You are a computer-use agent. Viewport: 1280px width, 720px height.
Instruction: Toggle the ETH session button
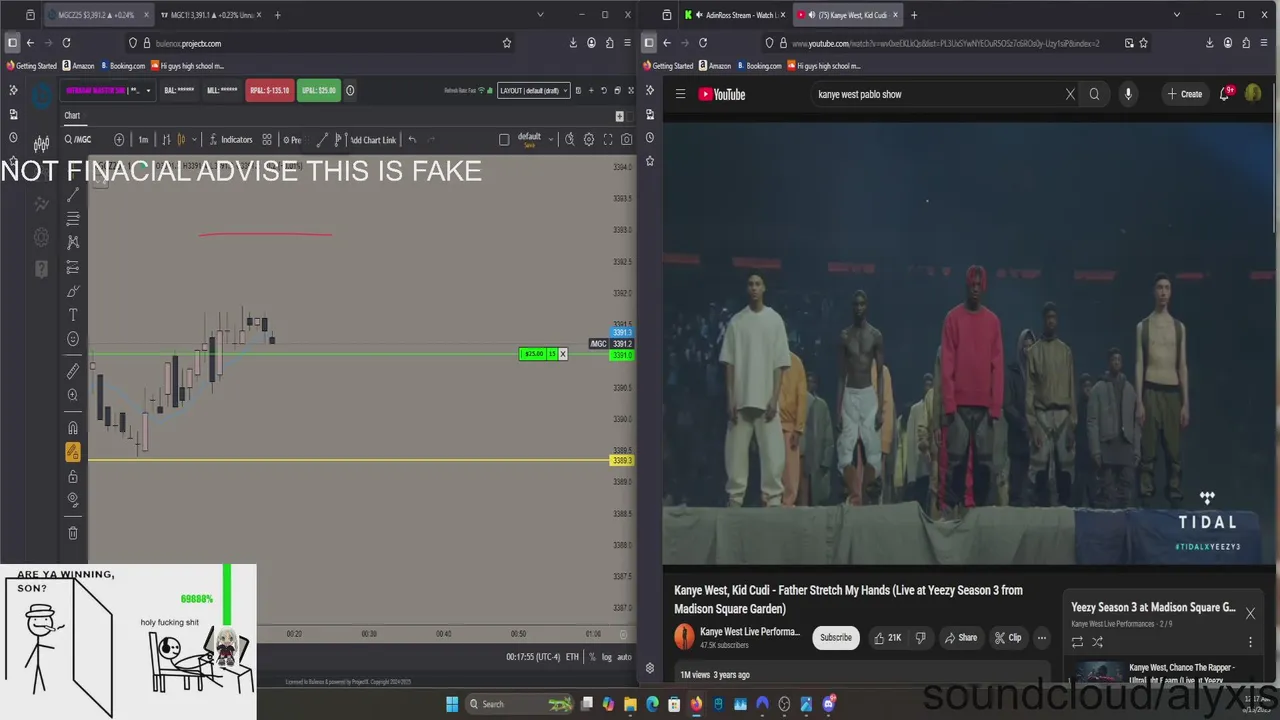[572, 657]
